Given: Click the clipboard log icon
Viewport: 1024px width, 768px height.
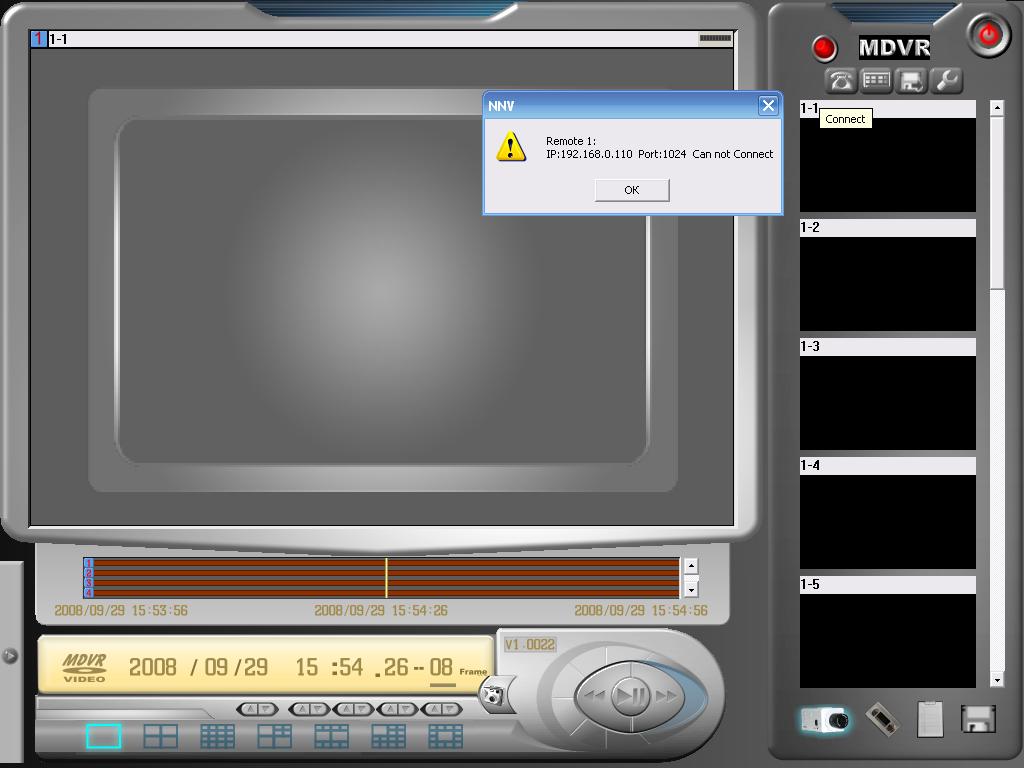Looking at the screenshot, I should pyautogui.click(x=930, y=718).
